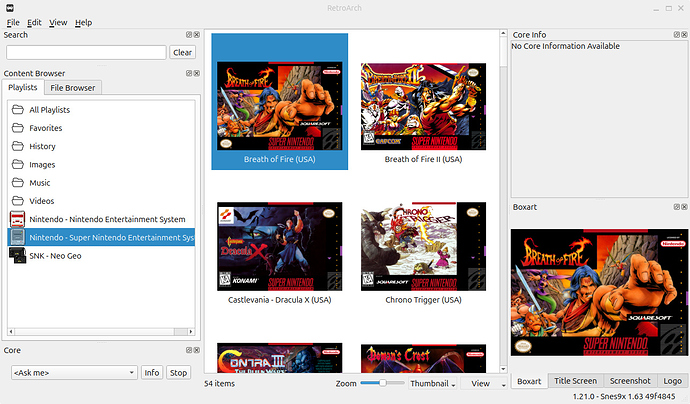The height and width of the screenshot is (404, 690).
Task: Select the All Playlists folder icon
Action: point(18,110)
